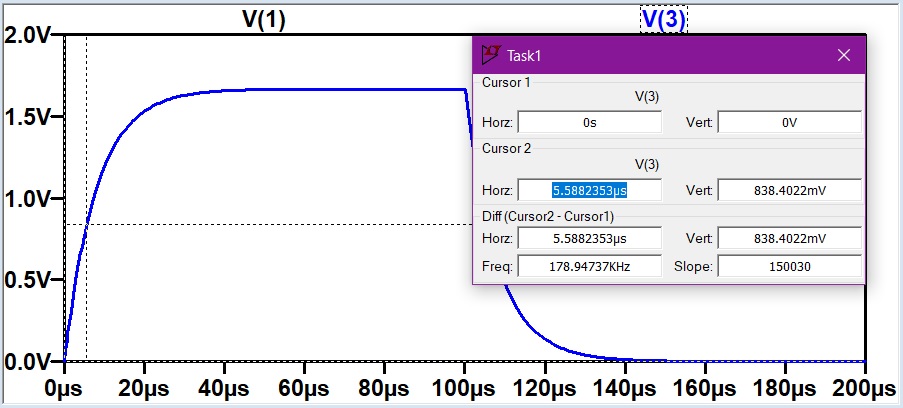Image resolution: width=903 pixels, height=408 pixels.
Task: Click the Freq field showing 178.94737KHz
Action: coord(589,267)
